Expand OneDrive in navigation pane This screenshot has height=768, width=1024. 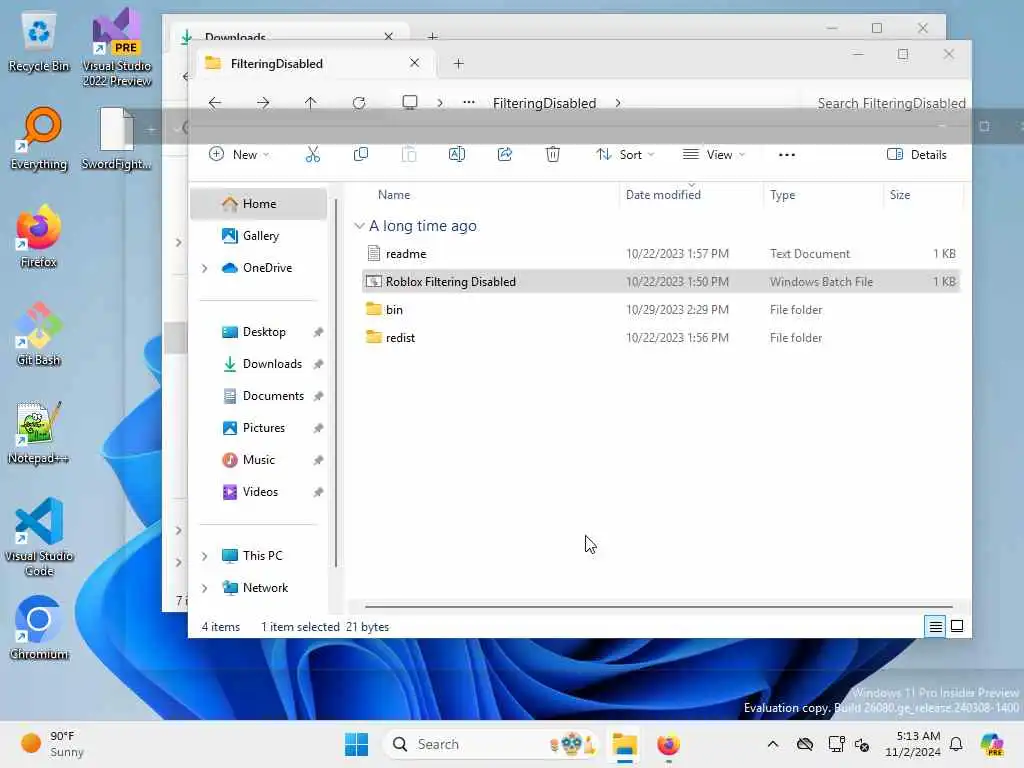tap(204, 268)
